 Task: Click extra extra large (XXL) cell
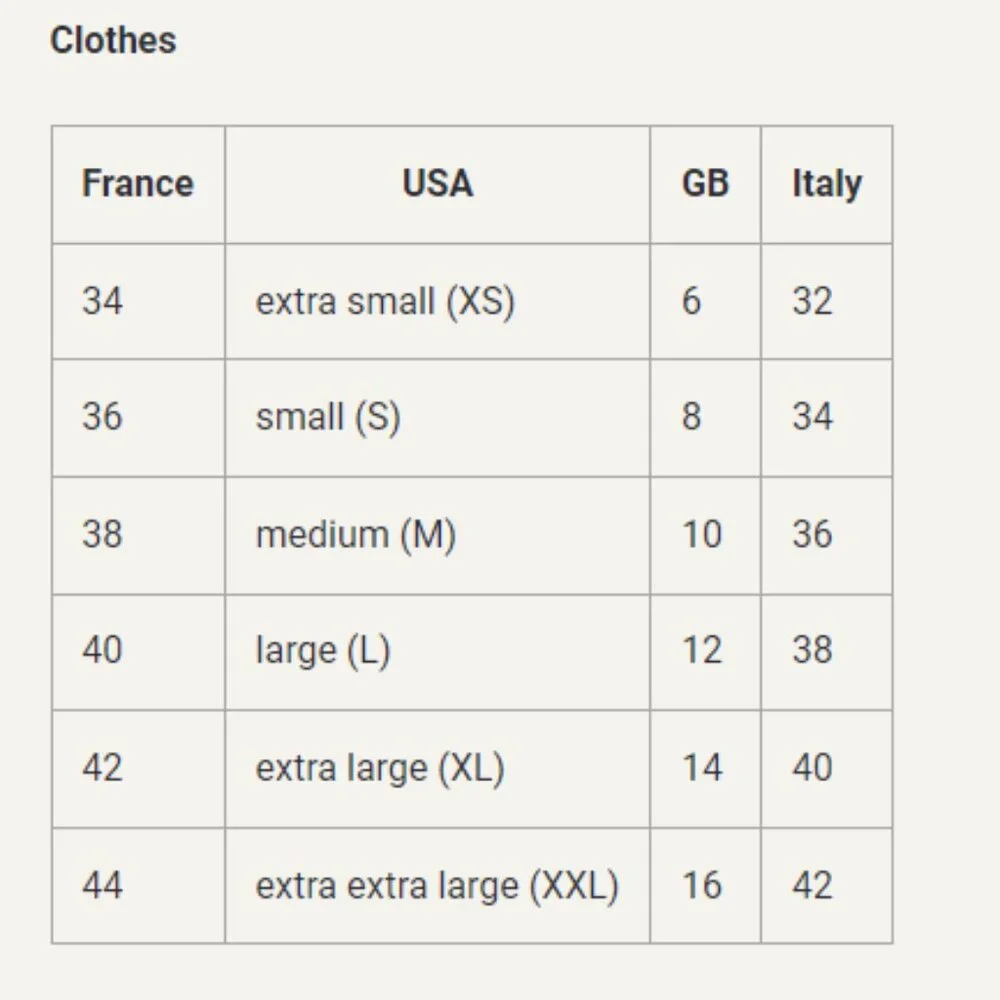[437, 885]
